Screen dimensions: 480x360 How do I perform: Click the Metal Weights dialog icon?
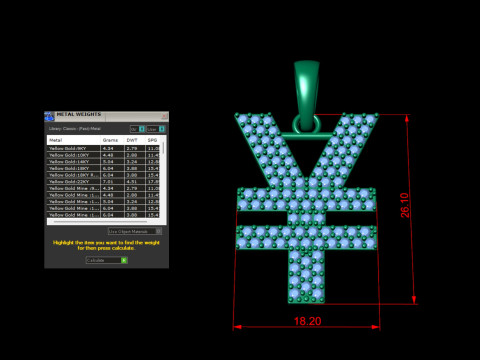click(49, 116)
